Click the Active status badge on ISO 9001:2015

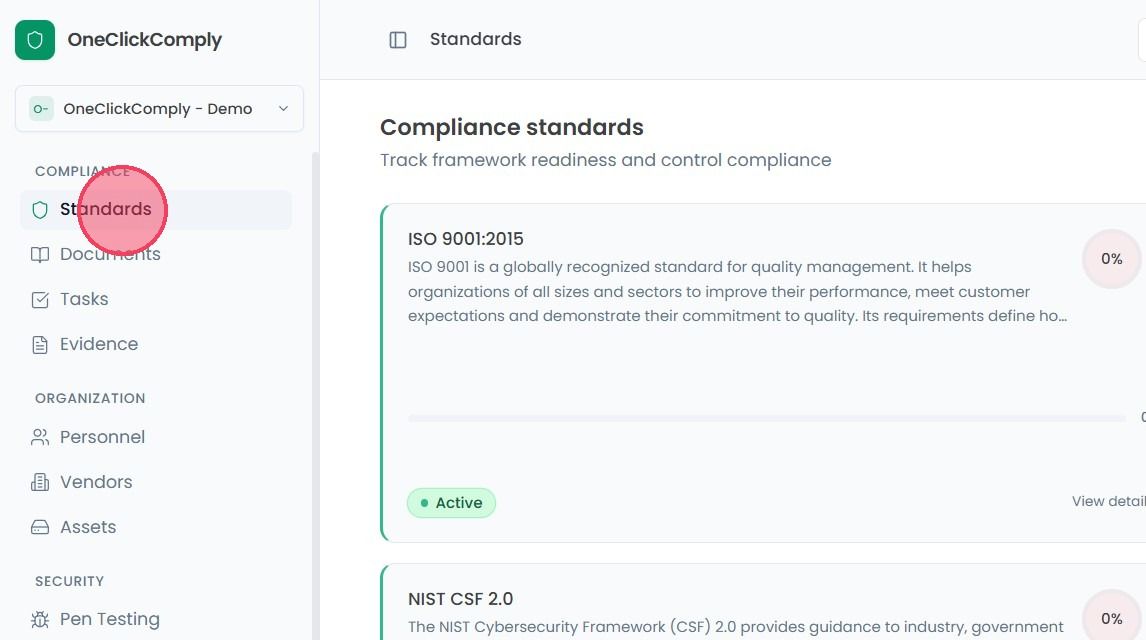point(451,503)
